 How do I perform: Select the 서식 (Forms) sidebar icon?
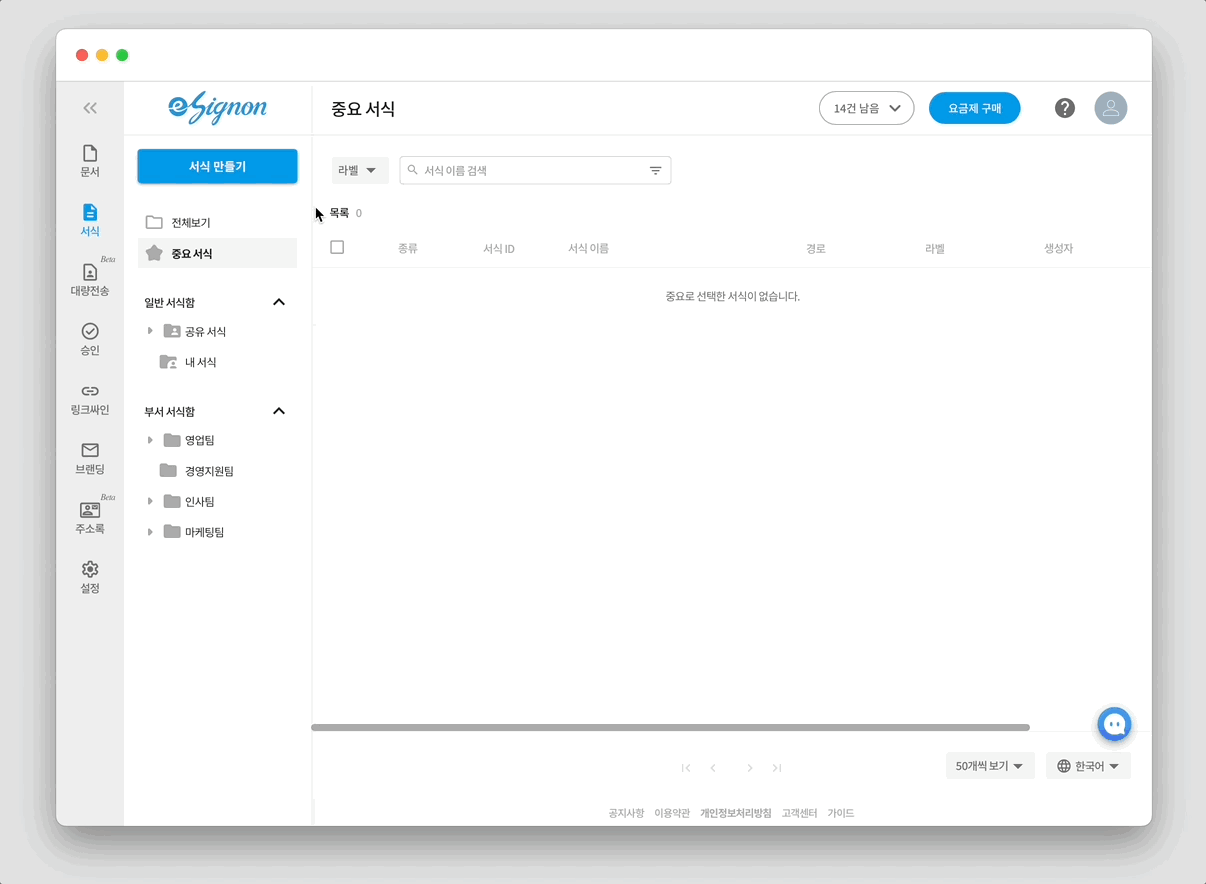pos(90,221)
